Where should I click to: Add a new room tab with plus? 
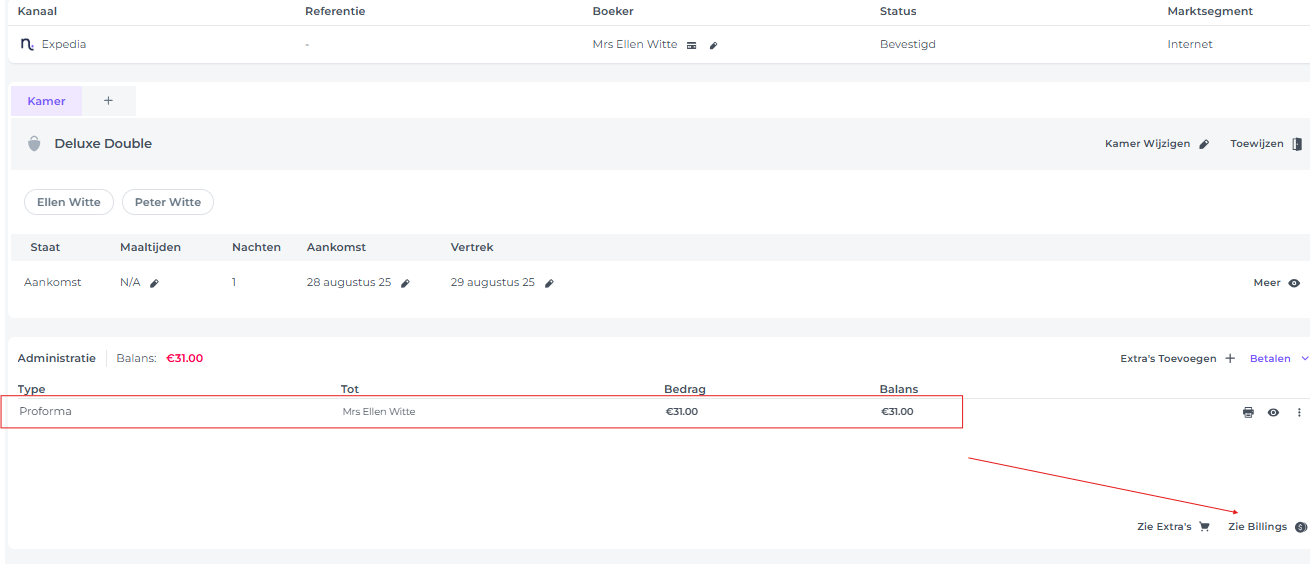108,101
